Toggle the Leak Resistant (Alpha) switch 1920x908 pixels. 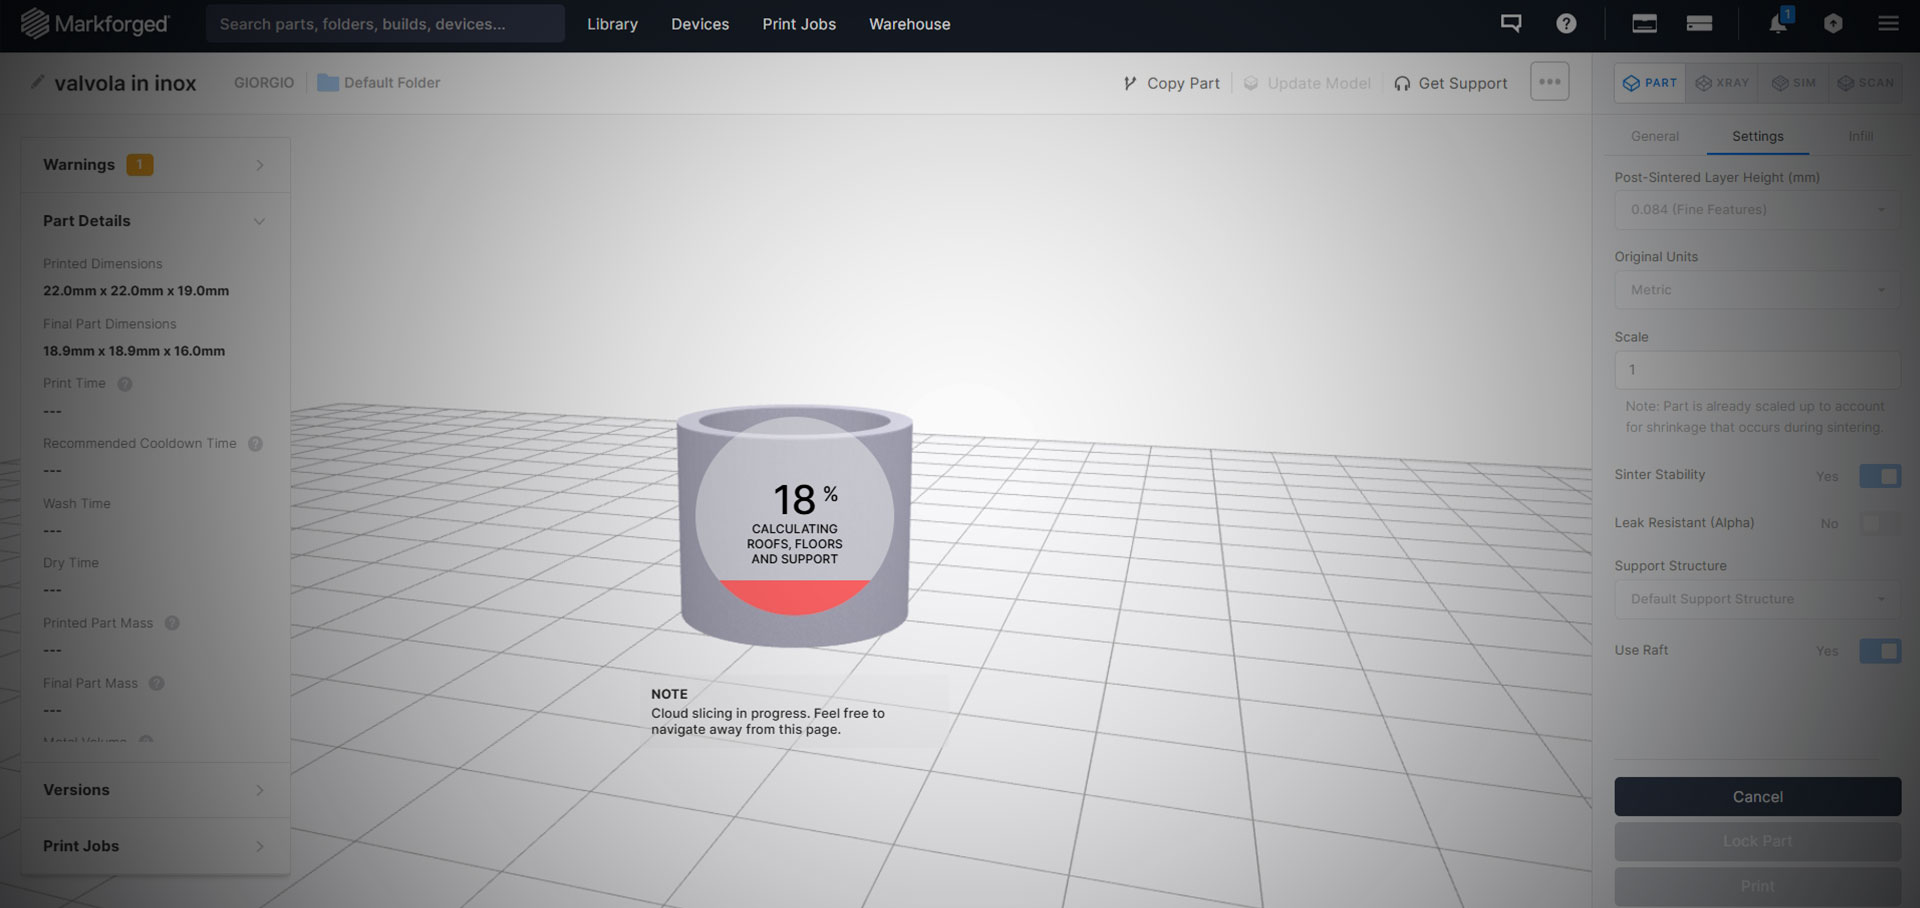pos(1880,523)
